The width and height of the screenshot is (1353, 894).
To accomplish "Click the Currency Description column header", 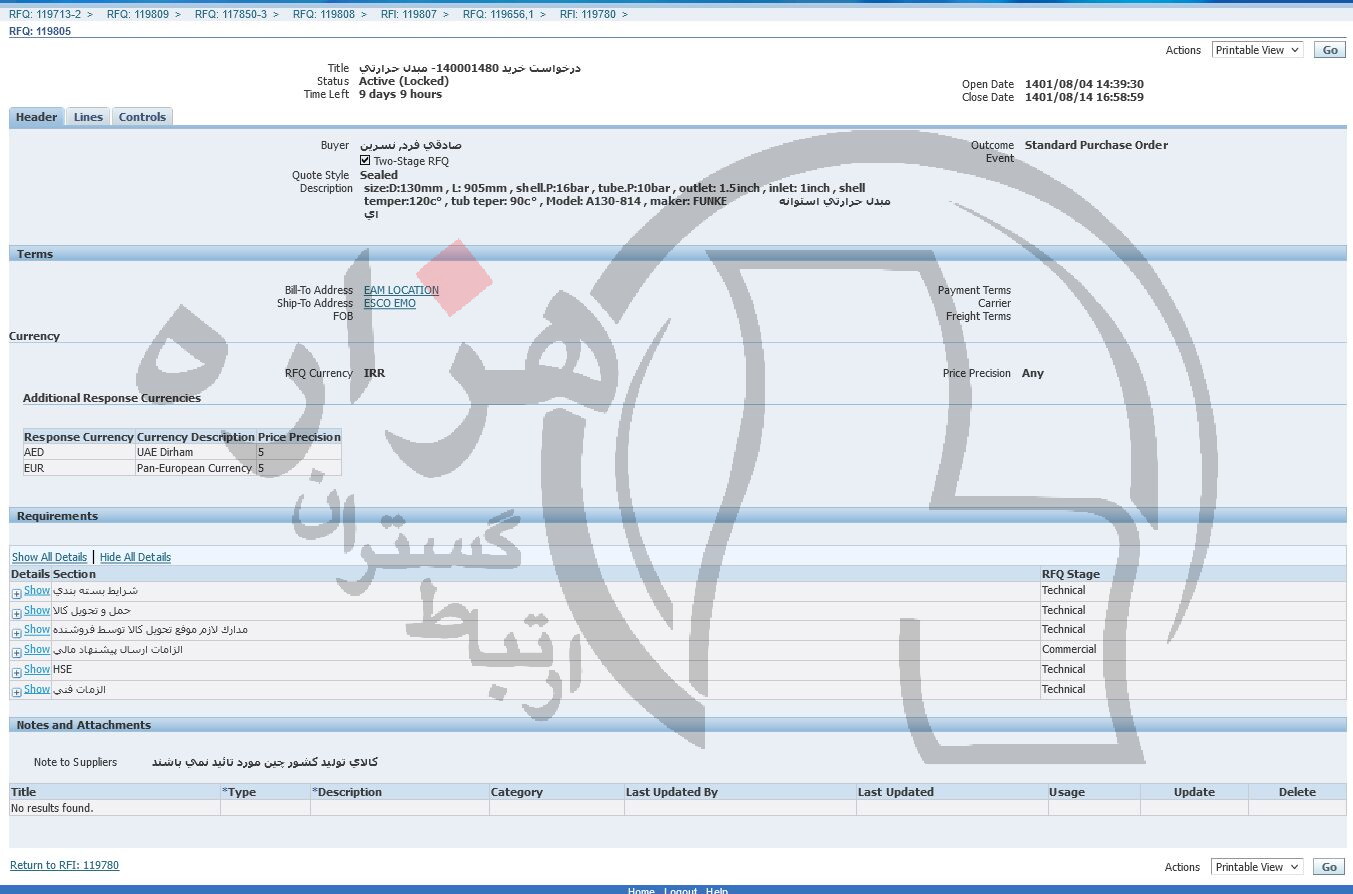I will coord(196,437).
